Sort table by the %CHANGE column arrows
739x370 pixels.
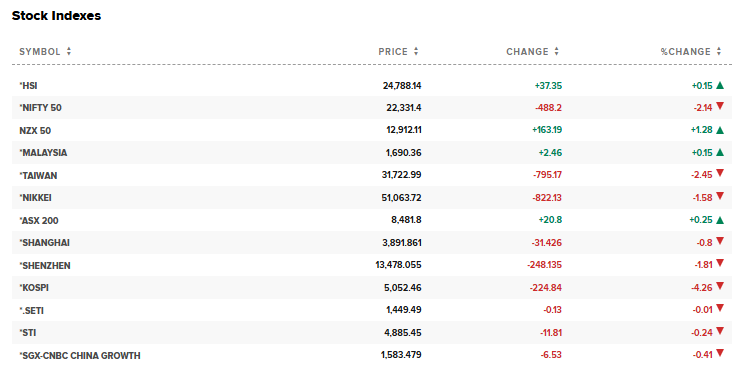pos(719,51)
